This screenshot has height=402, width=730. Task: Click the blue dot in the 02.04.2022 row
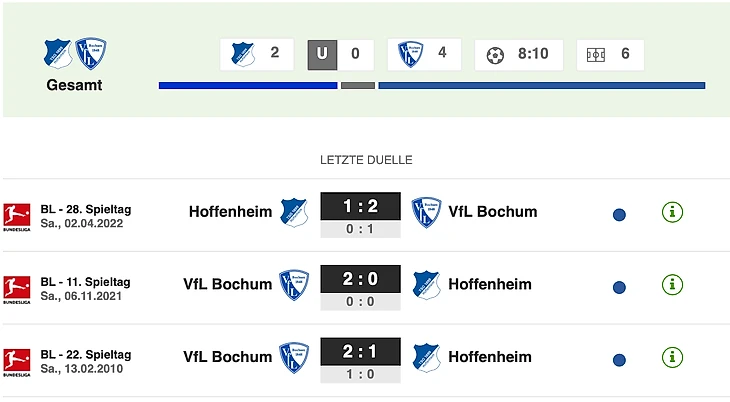point(619,214)
